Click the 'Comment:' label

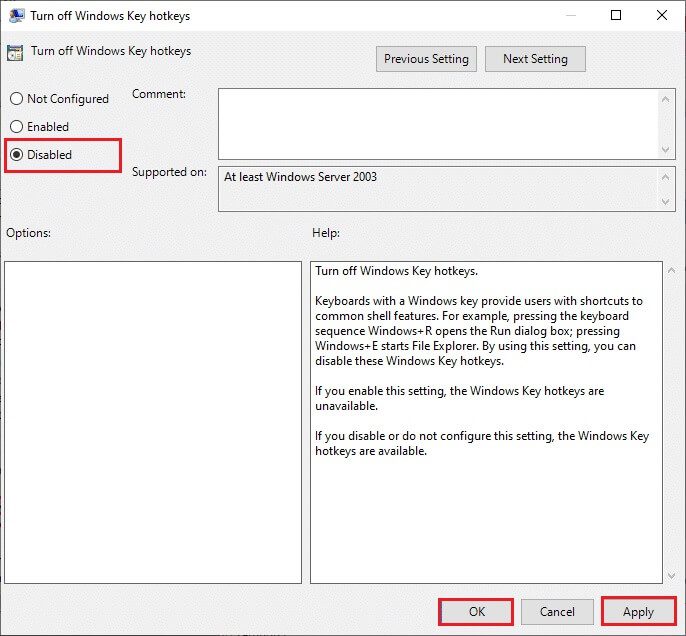159,94
